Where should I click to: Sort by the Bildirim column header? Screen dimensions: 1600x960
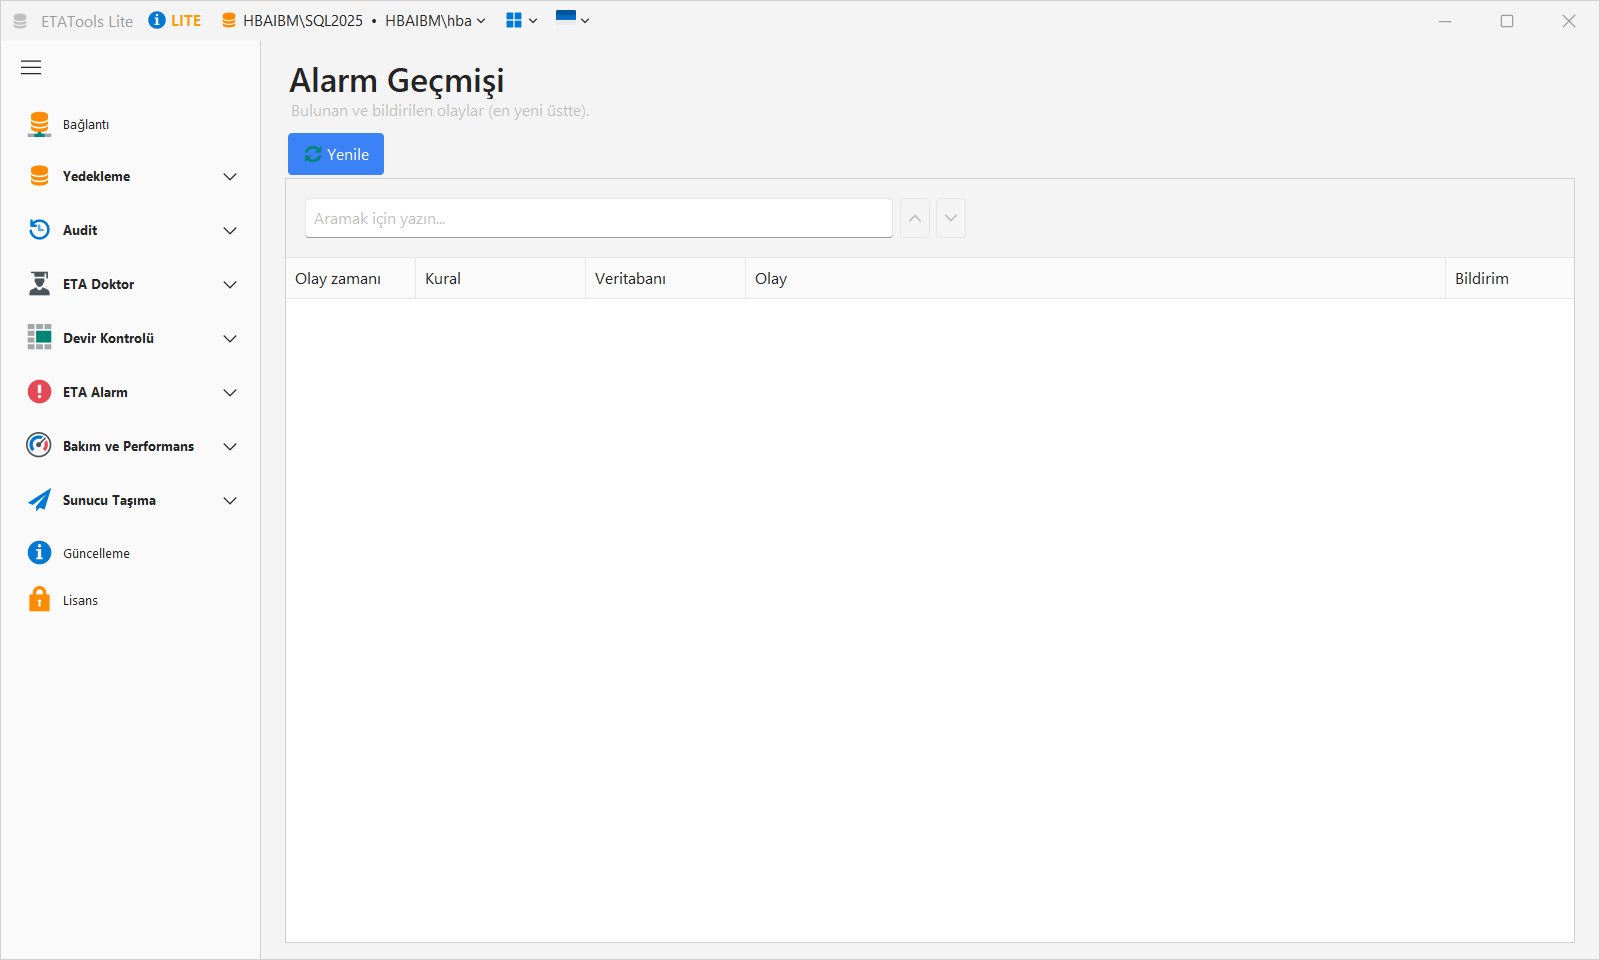[1510, 278]
